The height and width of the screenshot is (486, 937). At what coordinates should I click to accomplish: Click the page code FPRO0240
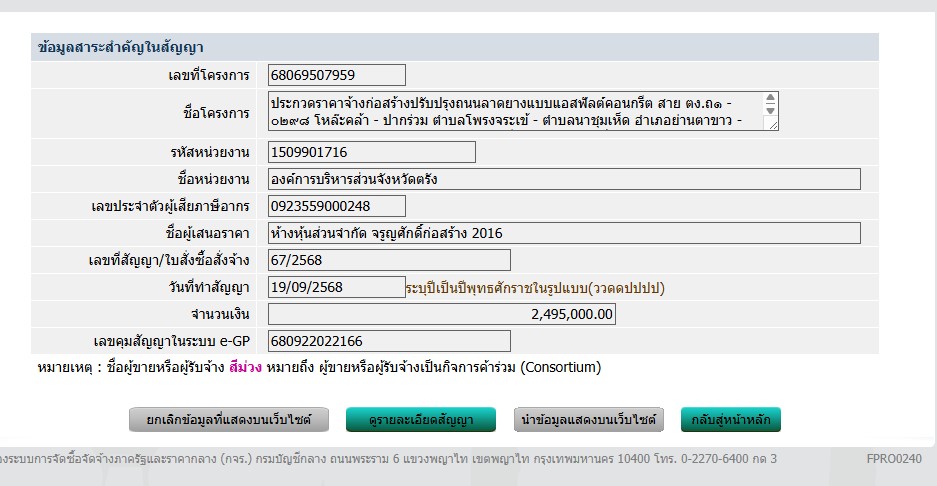(x=894, y=459)
